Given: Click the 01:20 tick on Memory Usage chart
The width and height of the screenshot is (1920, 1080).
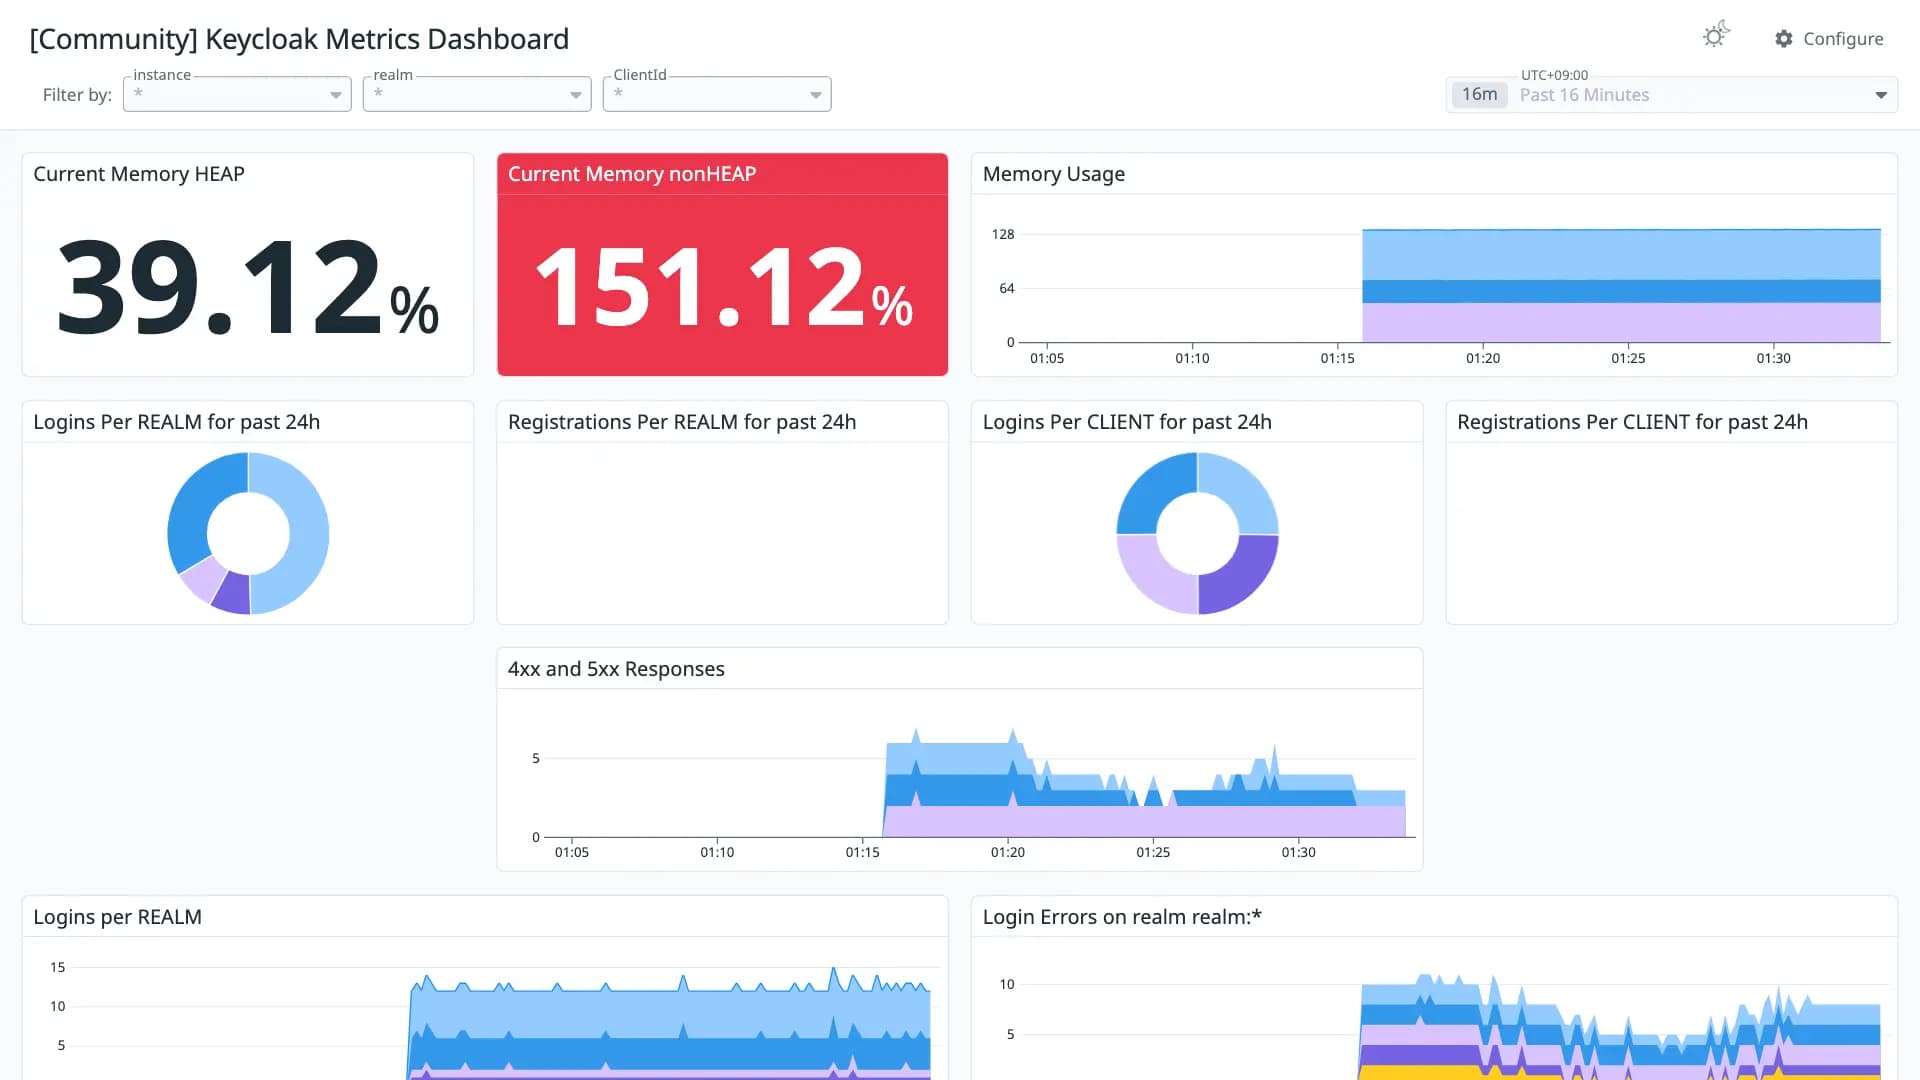Looking at the screenshot, I should pyautogui.click(x=1483, y=358).
